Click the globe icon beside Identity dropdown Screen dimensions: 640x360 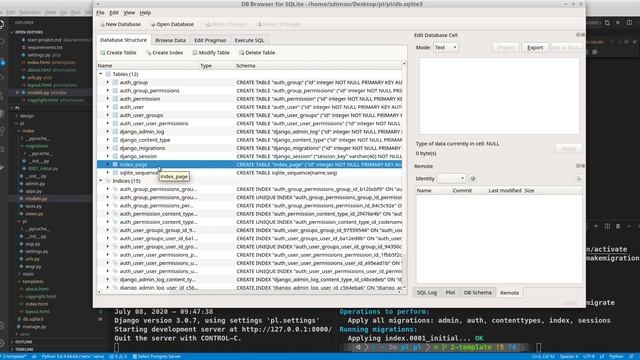pos(473,178)
